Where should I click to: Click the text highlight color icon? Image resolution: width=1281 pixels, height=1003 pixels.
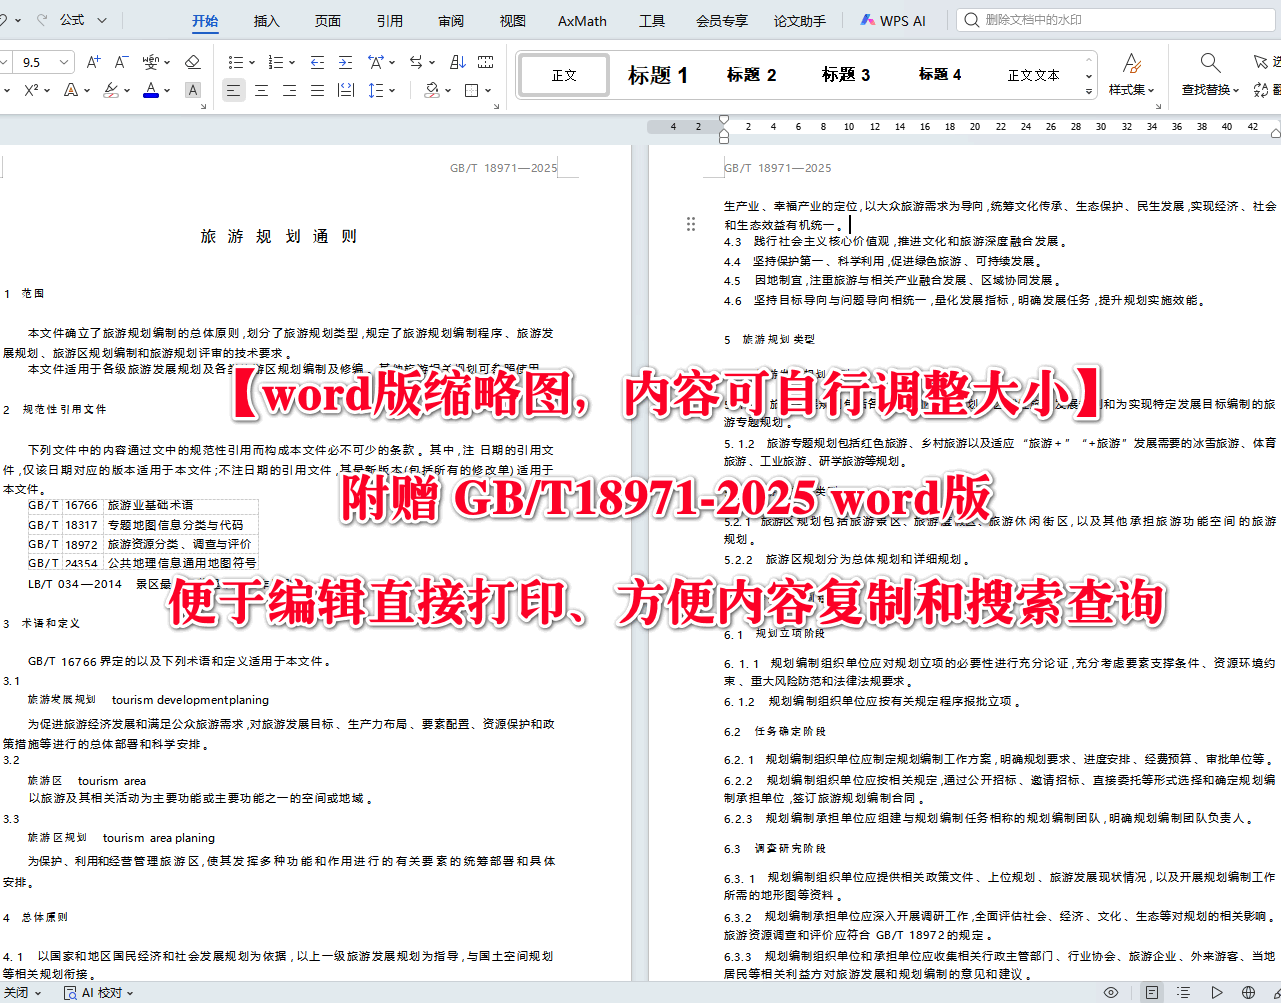pyautogui.click(x=111, y=90)
